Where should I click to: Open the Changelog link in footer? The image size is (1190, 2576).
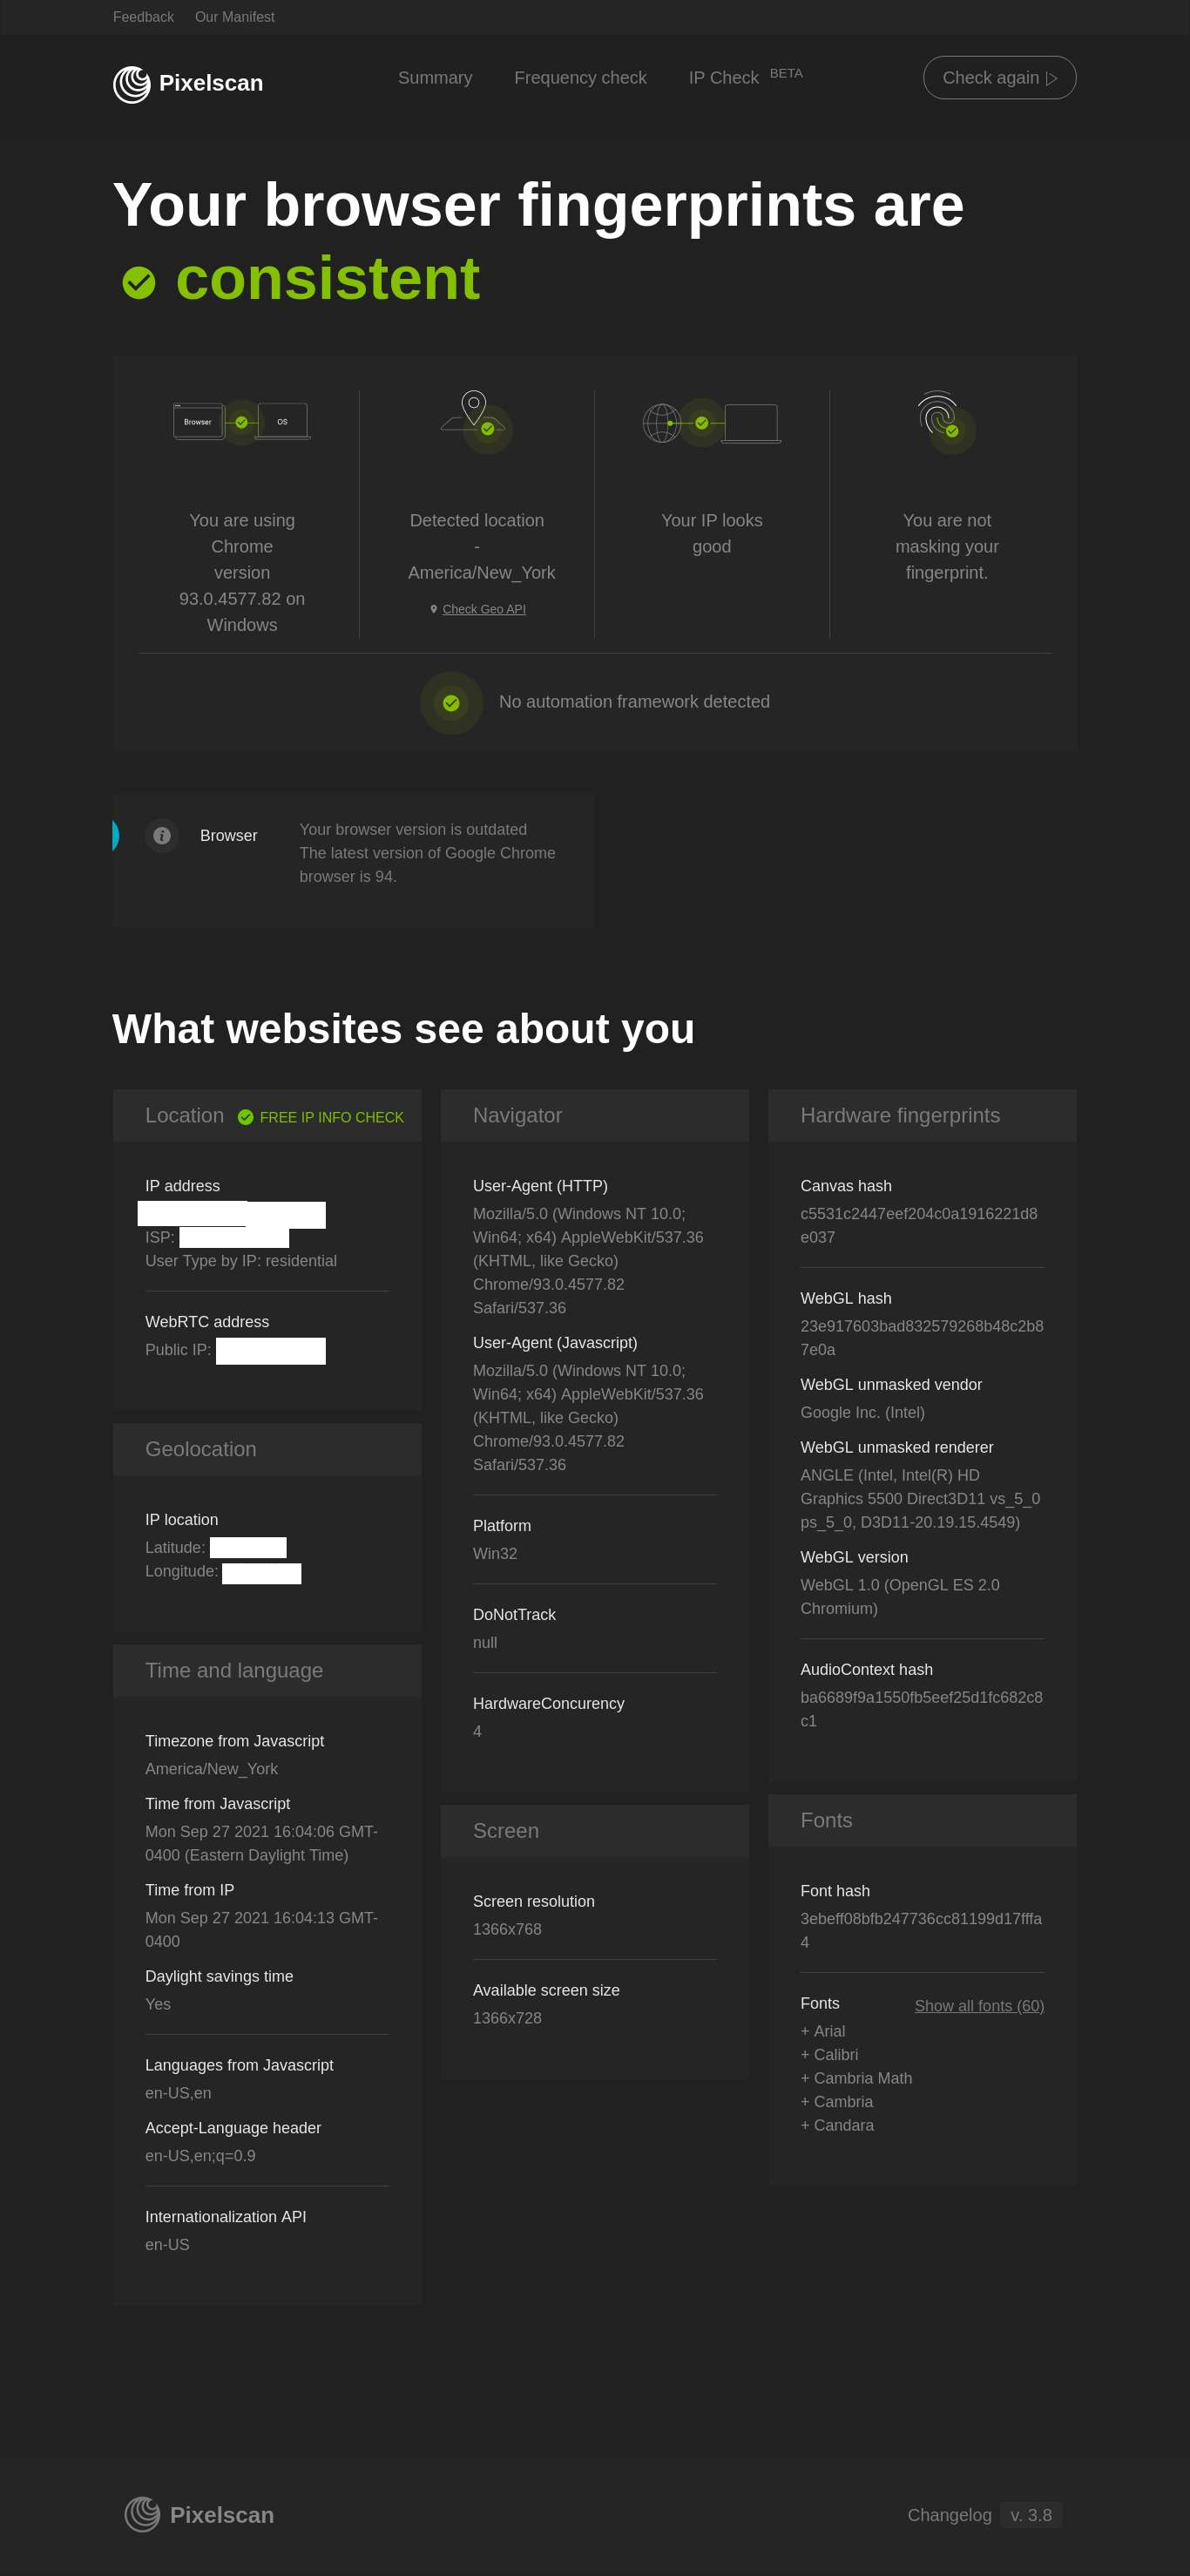pyautogui.click(x=949, y=2515)
